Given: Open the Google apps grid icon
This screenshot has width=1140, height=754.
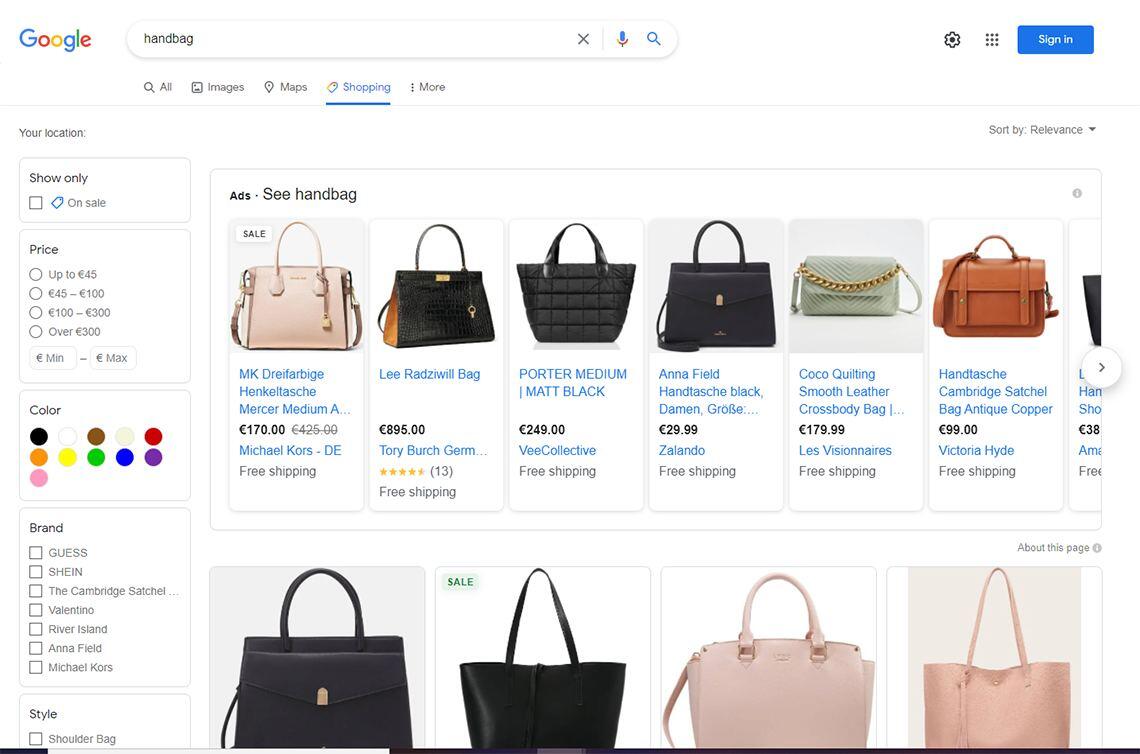Looking at the screenshot, I should pos(992,40).
